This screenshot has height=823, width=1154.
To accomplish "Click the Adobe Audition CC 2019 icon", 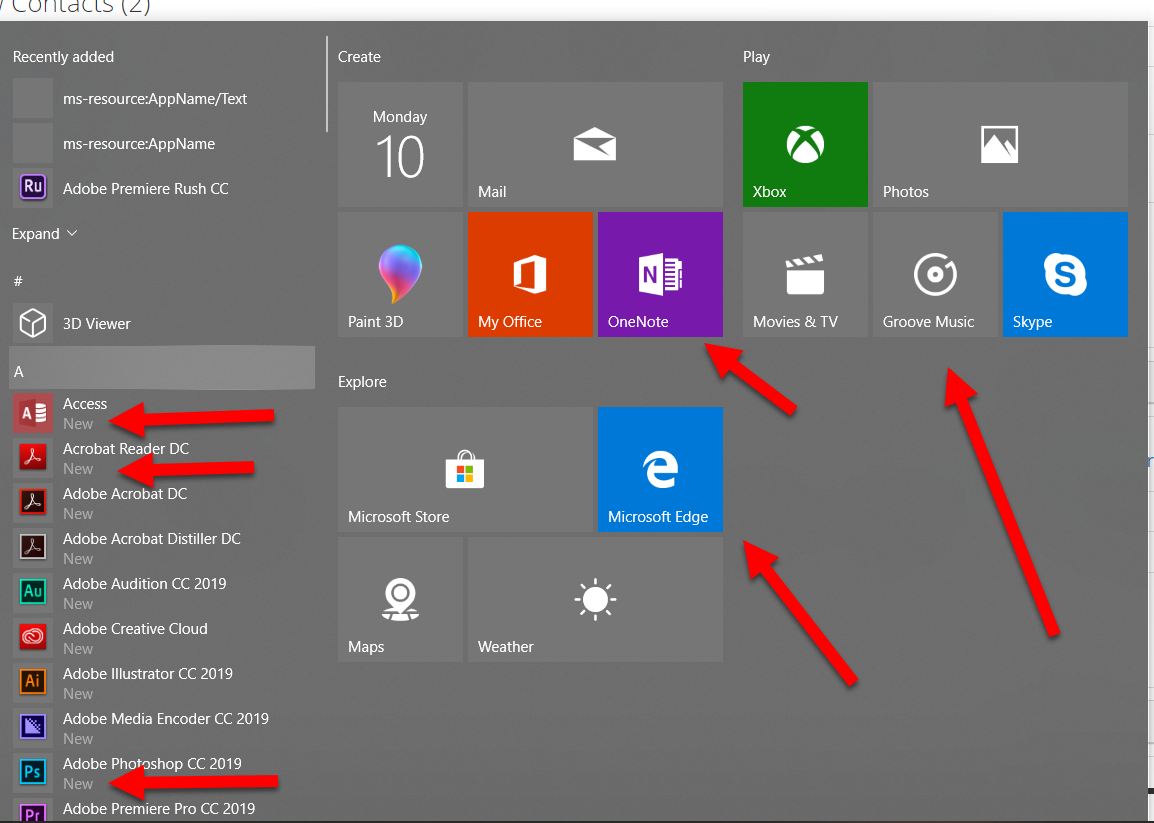I will (x=32, y=593).
